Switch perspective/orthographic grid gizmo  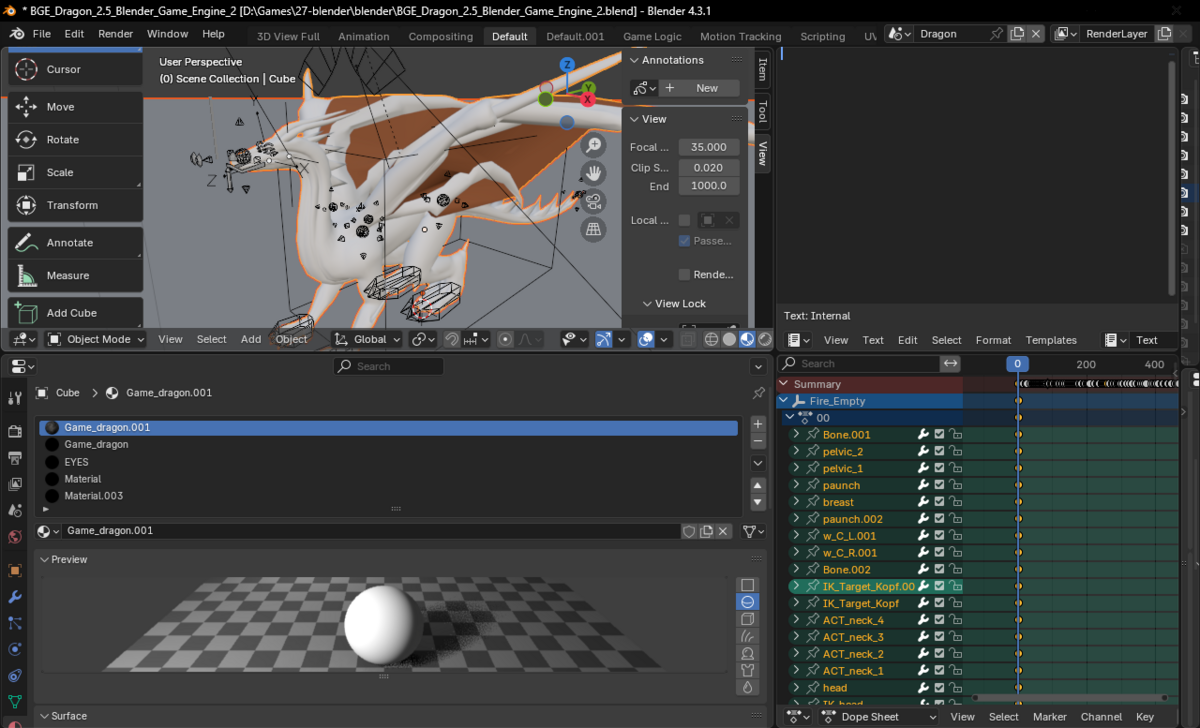click(594, 230)
